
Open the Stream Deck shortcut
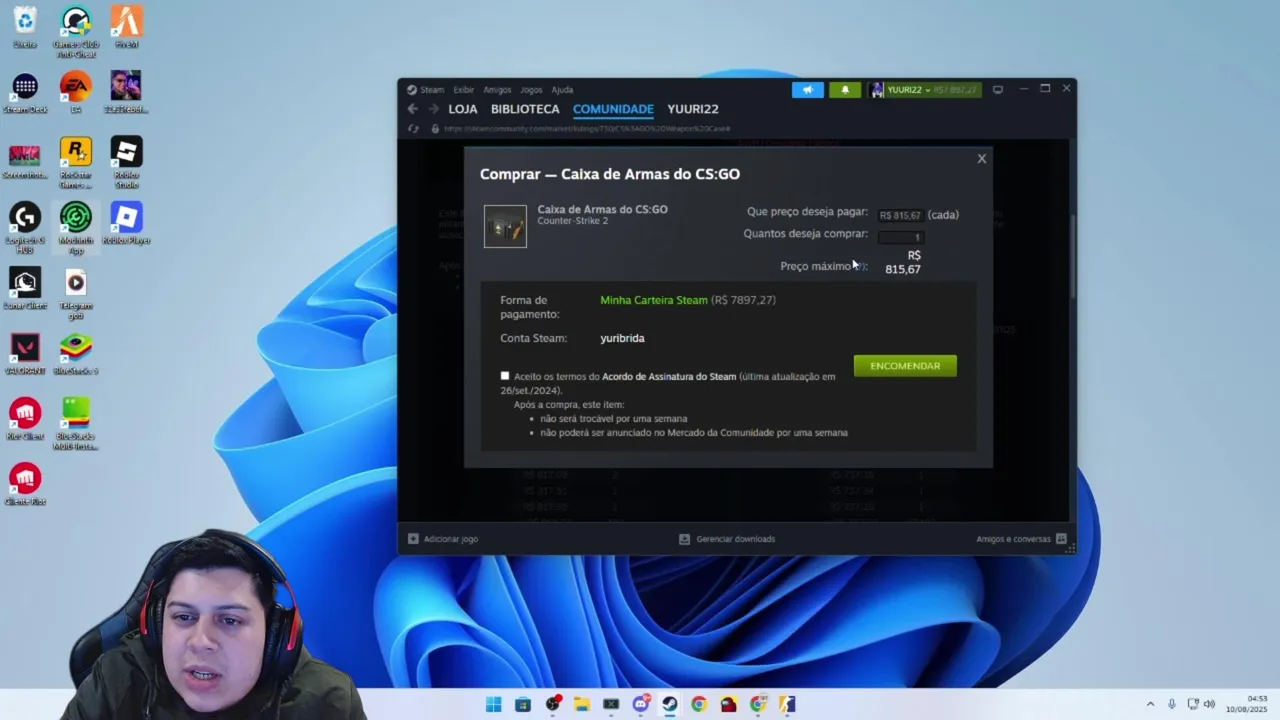click(25, 92)
